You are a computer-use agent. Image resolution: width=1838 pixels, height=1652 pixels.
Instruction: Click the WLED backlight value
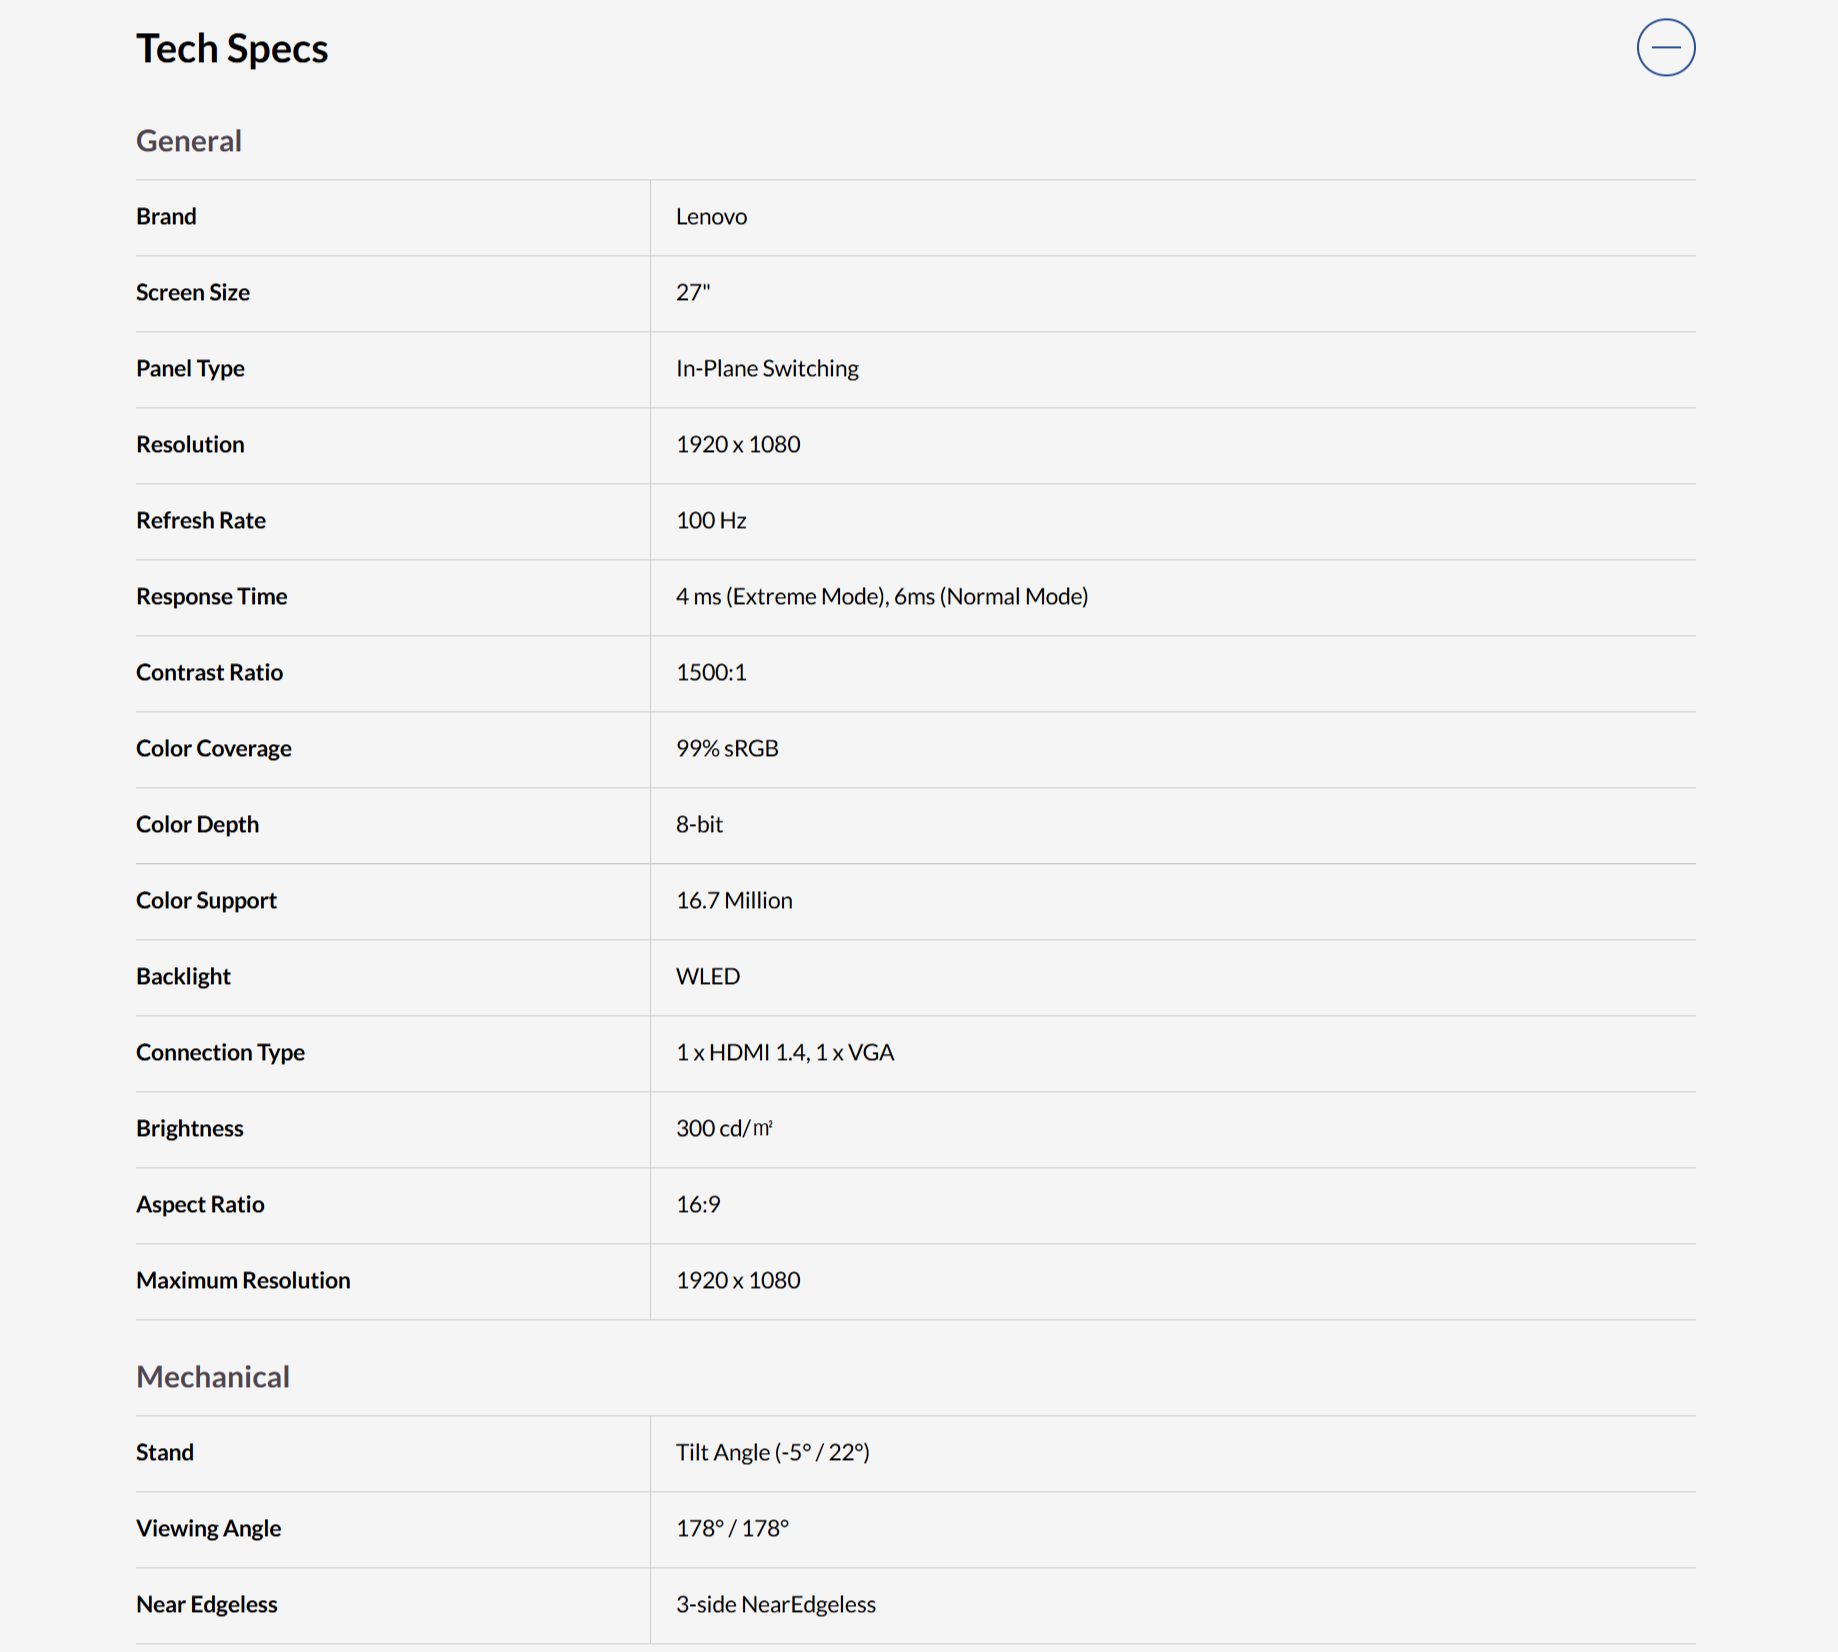pos(707,977)
